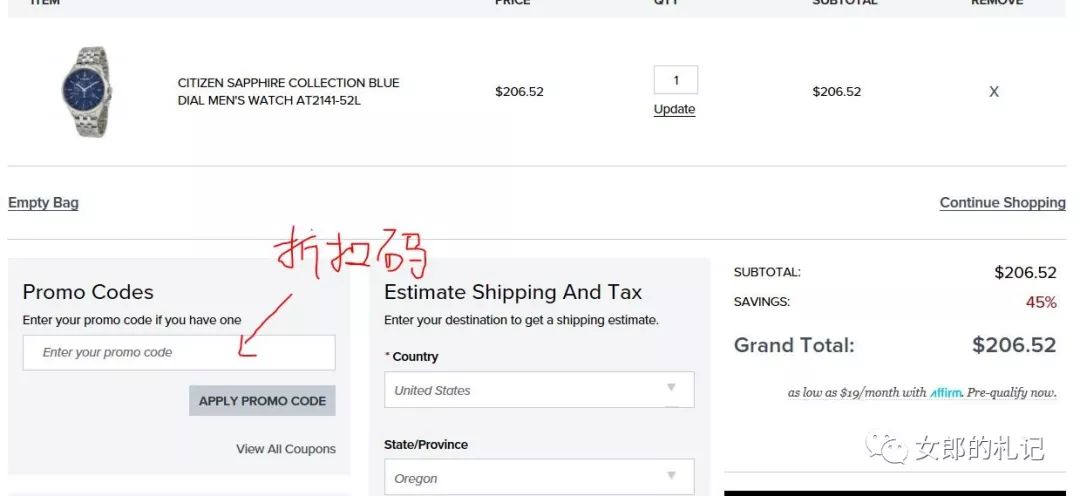This screenshot has width=1080, height=496.
Task: Click the item price in the Price column
Action: tap(519, 92)
